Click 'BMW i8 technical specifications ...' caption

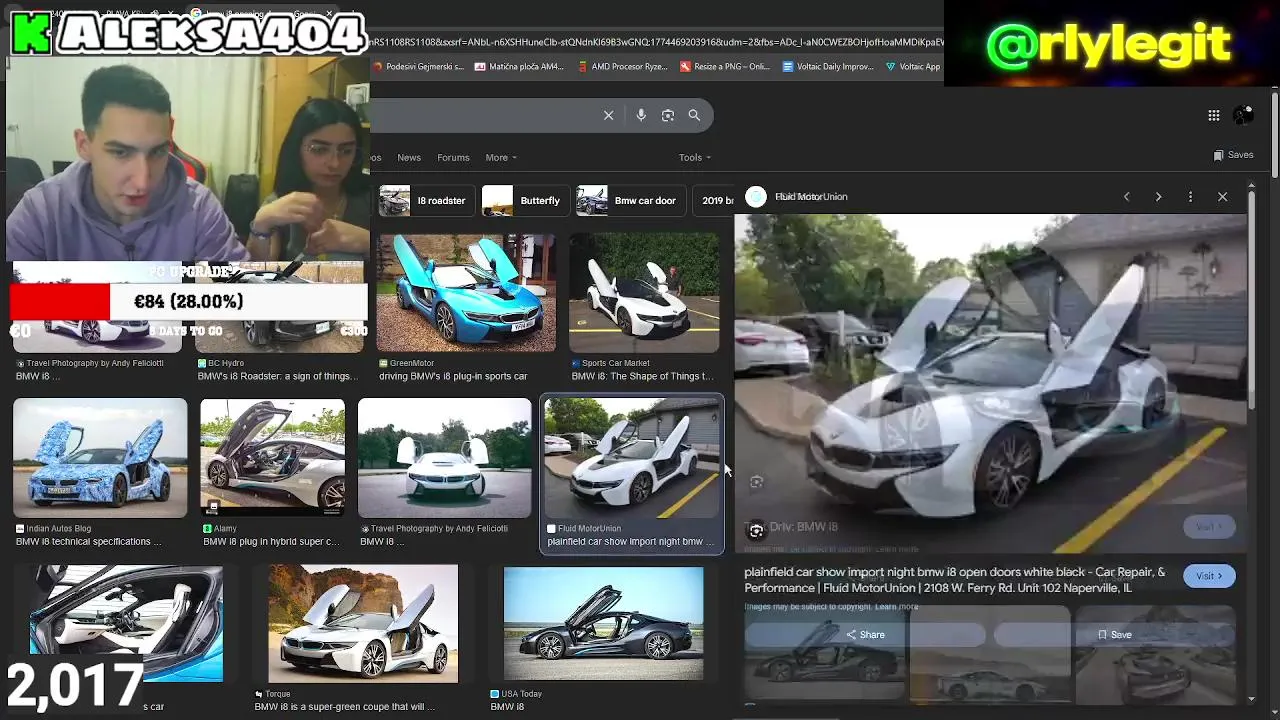pyautogui.click(x=88, y=541)
